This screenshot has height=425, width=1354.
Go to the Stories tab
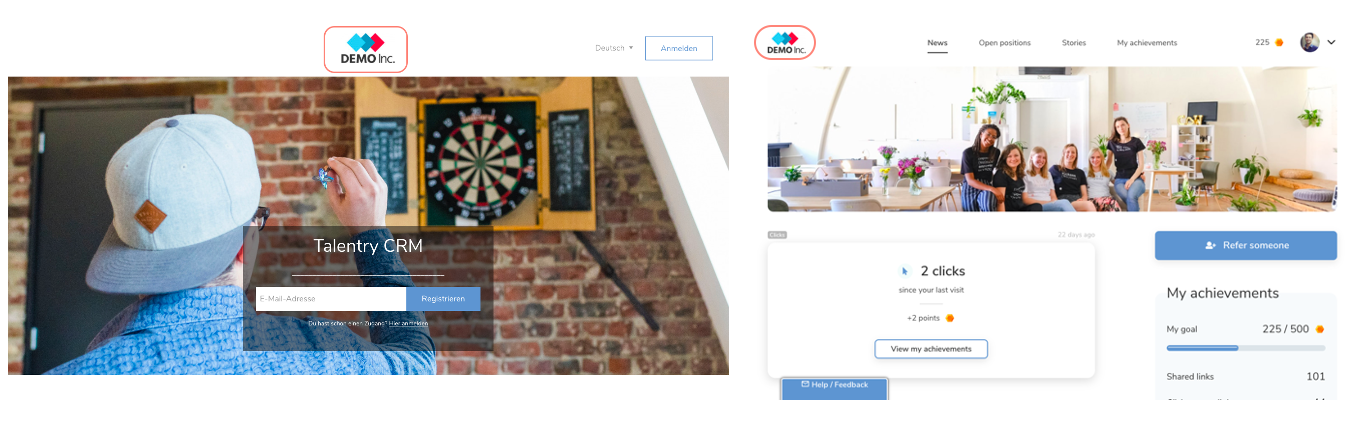coord(1074,43)
